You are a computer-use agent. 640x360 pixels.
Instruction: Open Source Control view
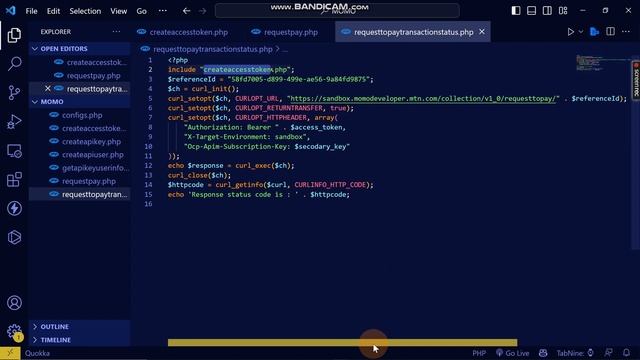pyautogui.click(x=14, y=93)
